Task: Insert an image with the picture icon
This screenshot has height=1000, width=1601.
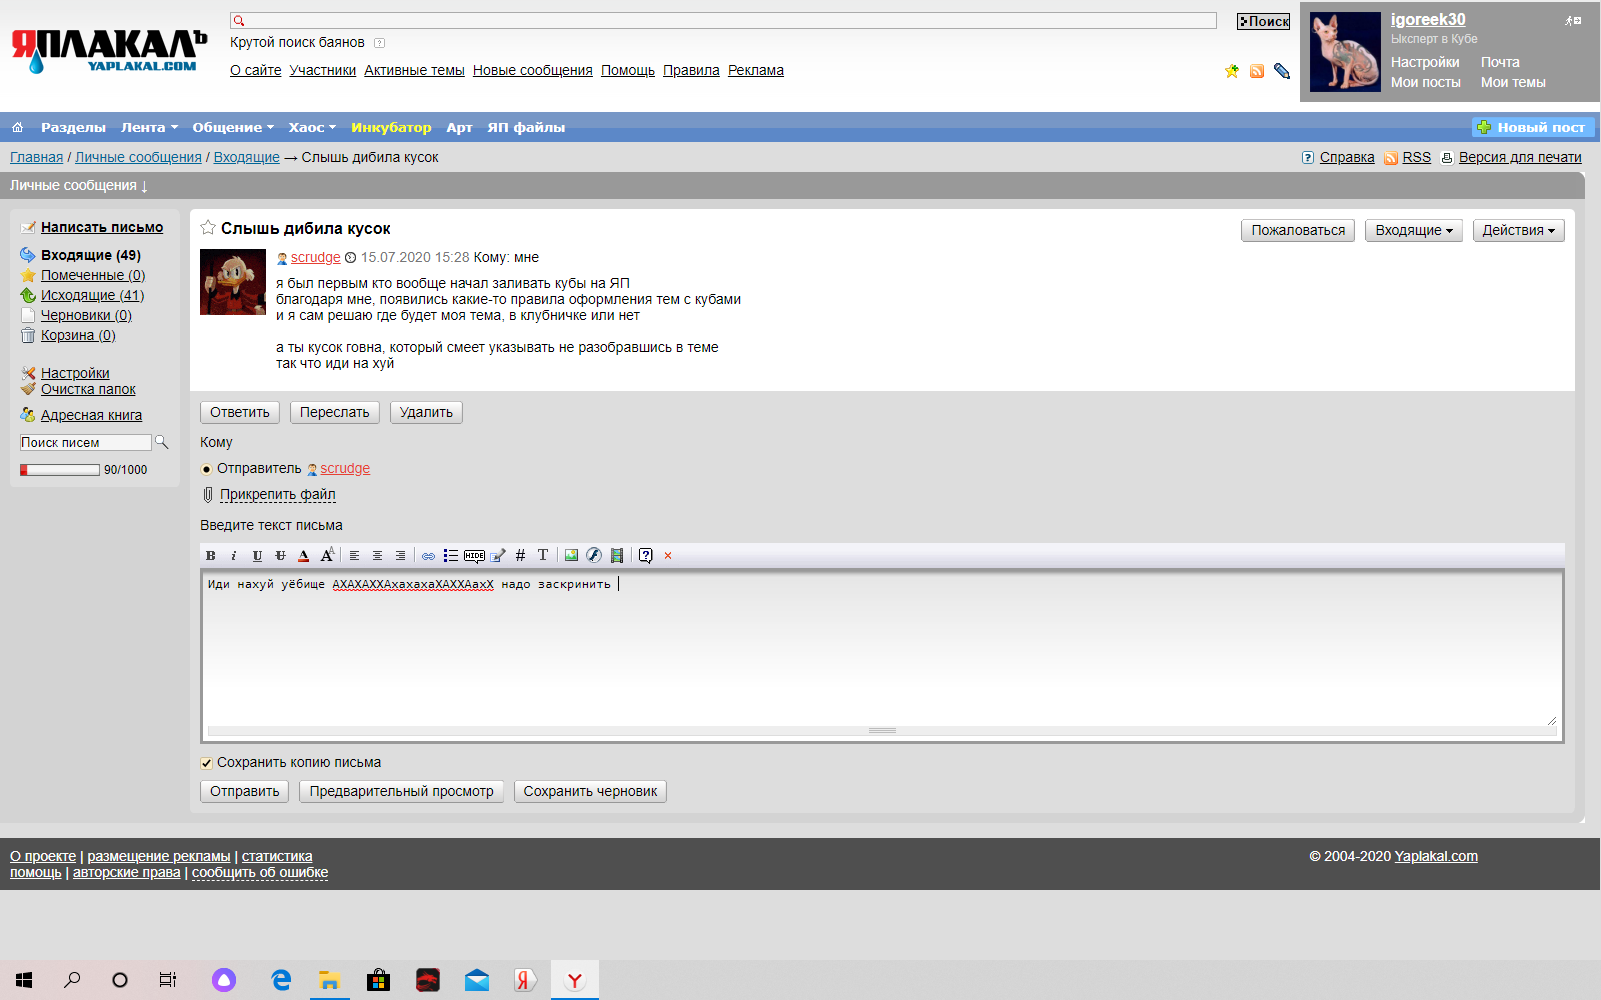Action: pyautogui.click(x=571, y=556)
